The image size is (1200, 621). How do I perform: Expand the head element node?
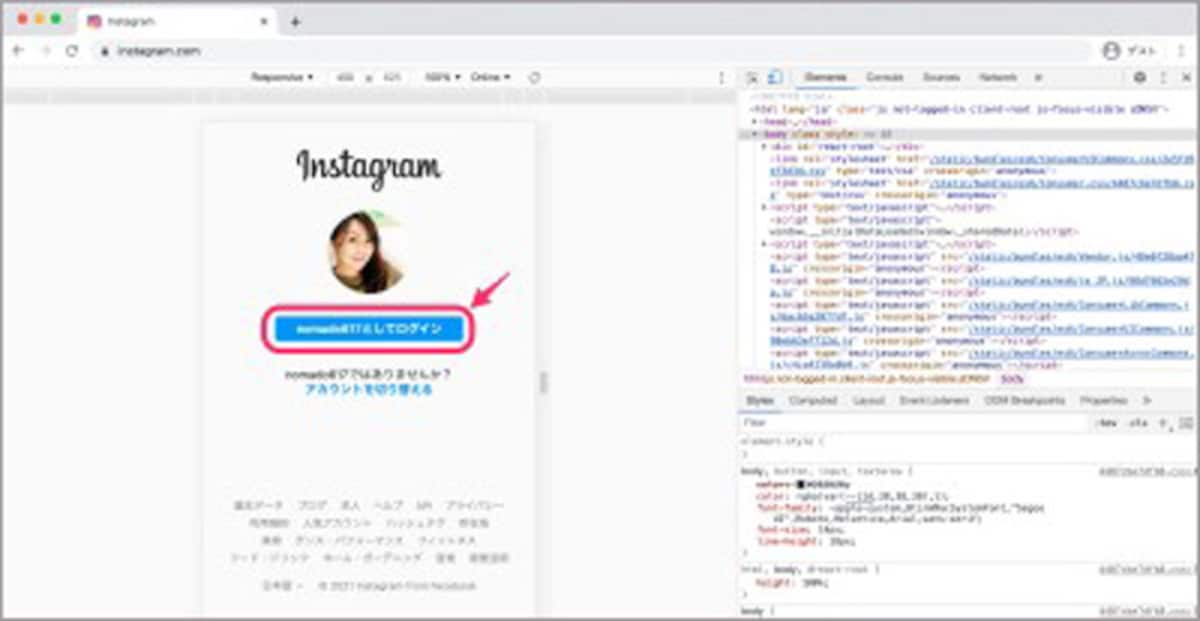753,120
